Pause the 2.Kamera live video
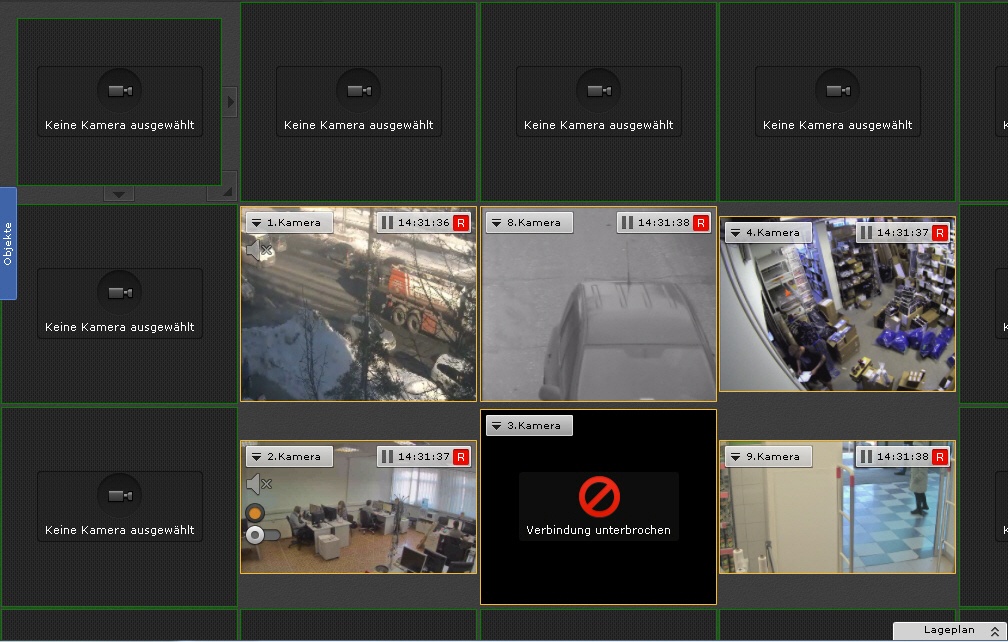The width and height of the screenshot is (1008, 642). pos(387,456)
